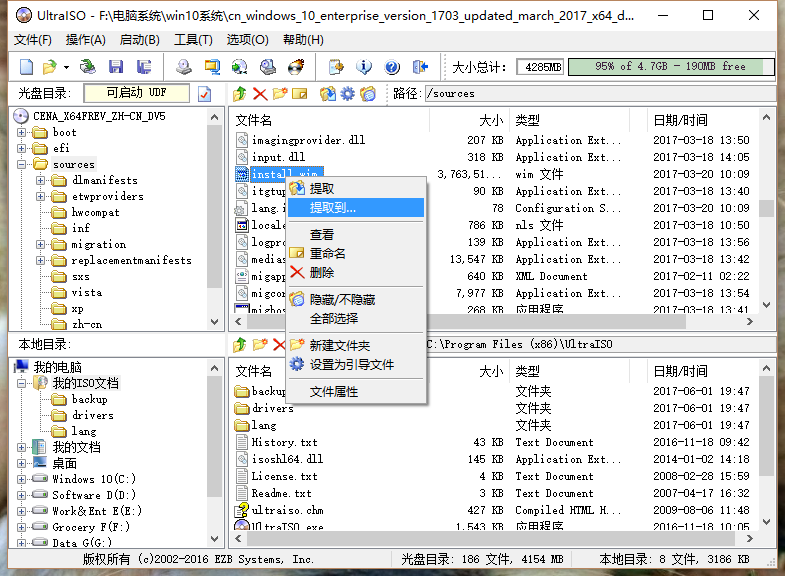
Task: Sort disc files by 日期/时间 column header
Action: pos(703,120)
